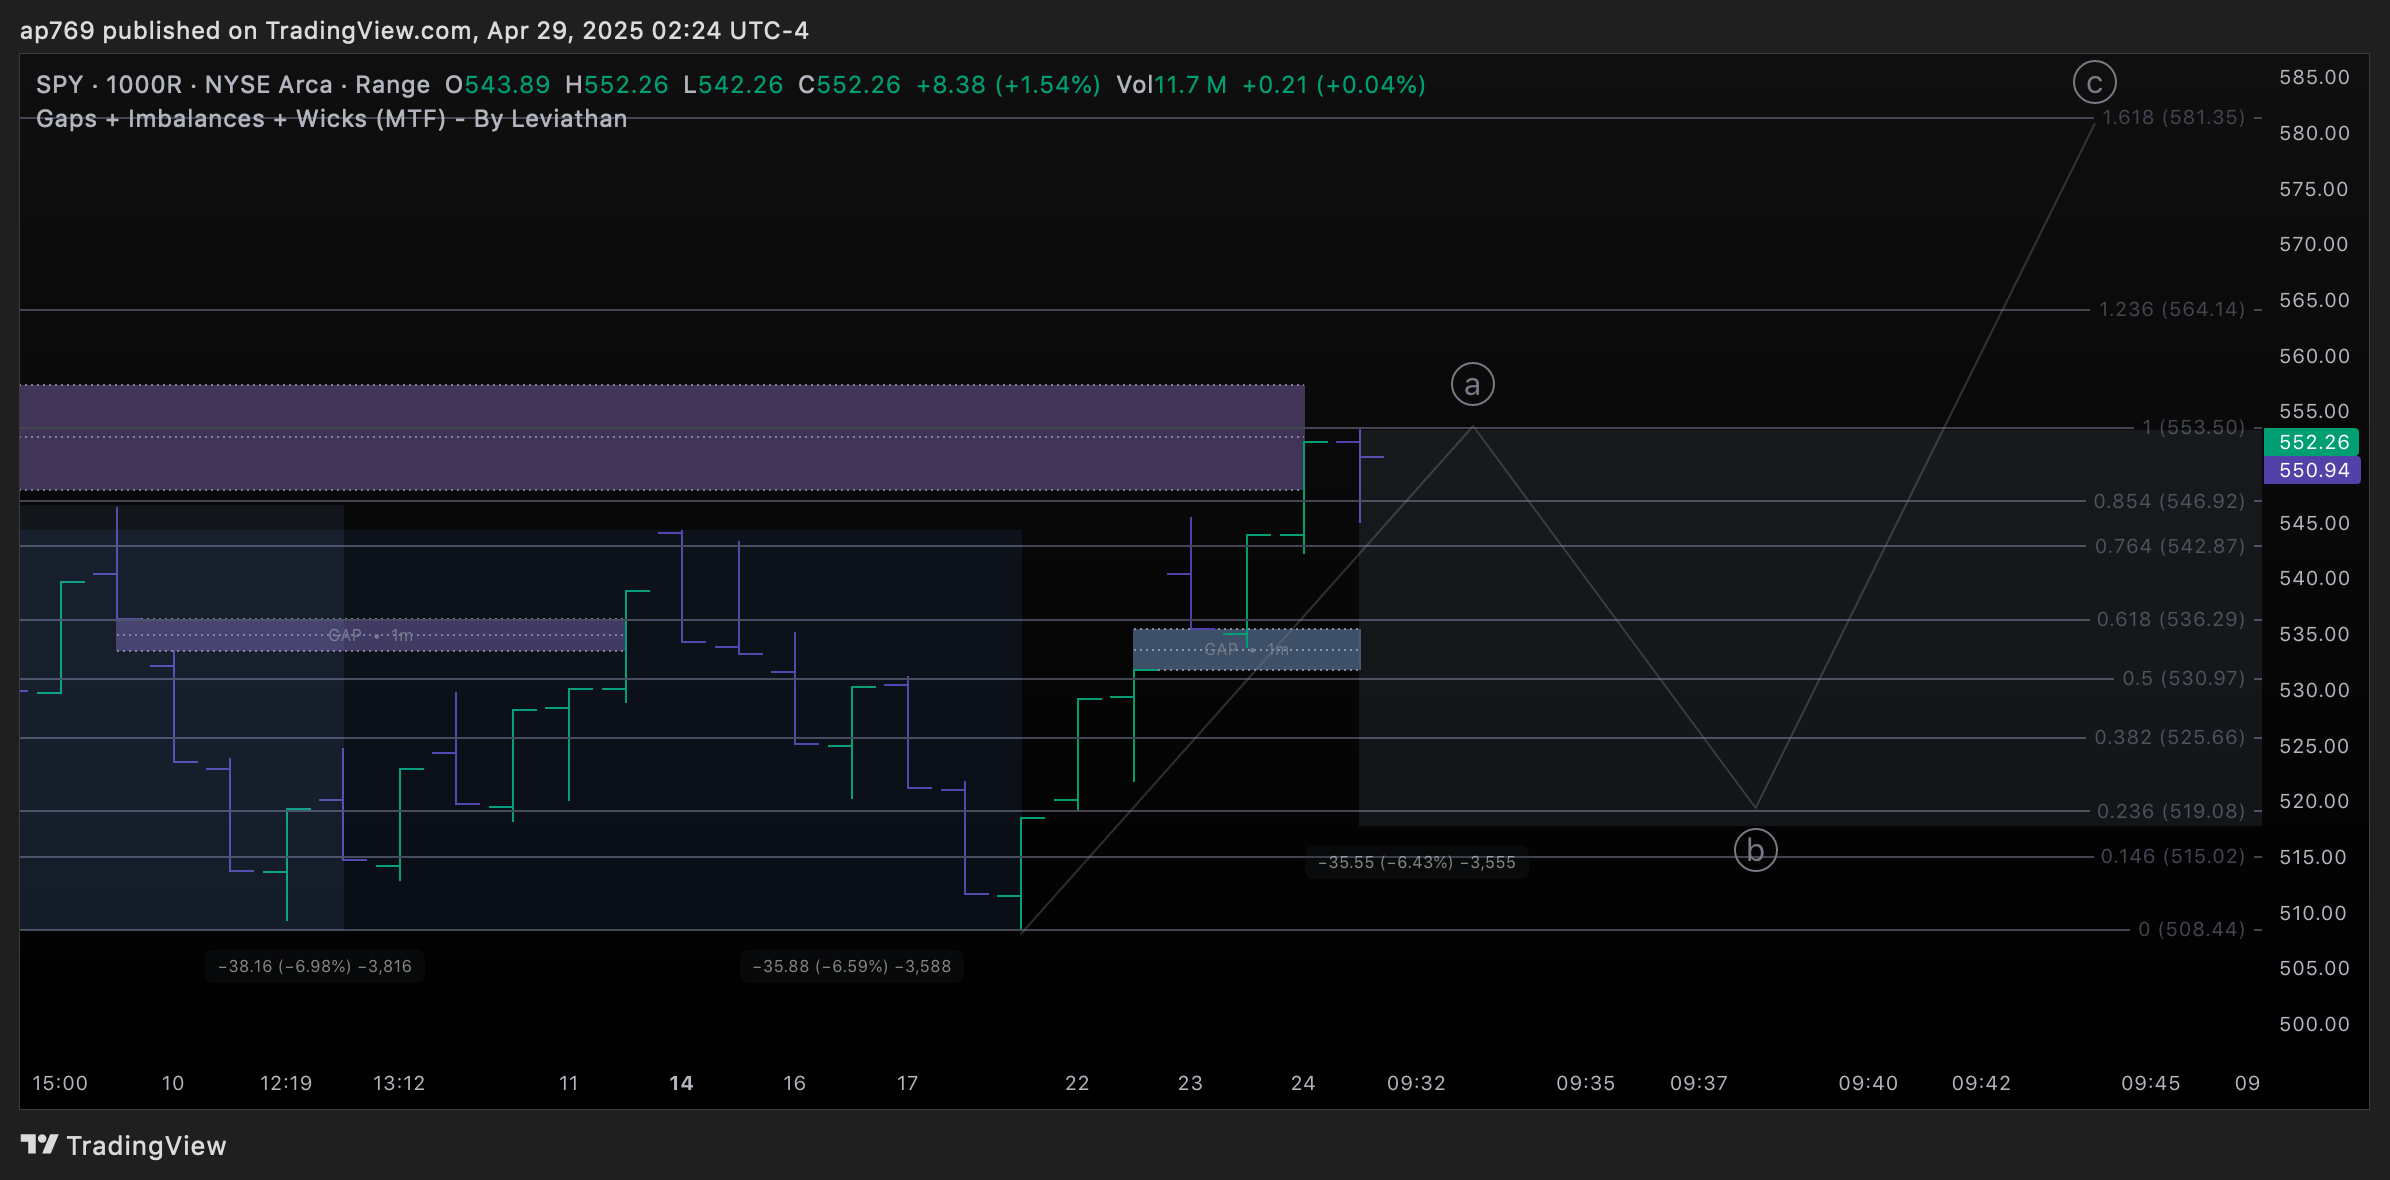Click the large purple imbalance zone
2390x1180 pixels.
coord(662,438)
